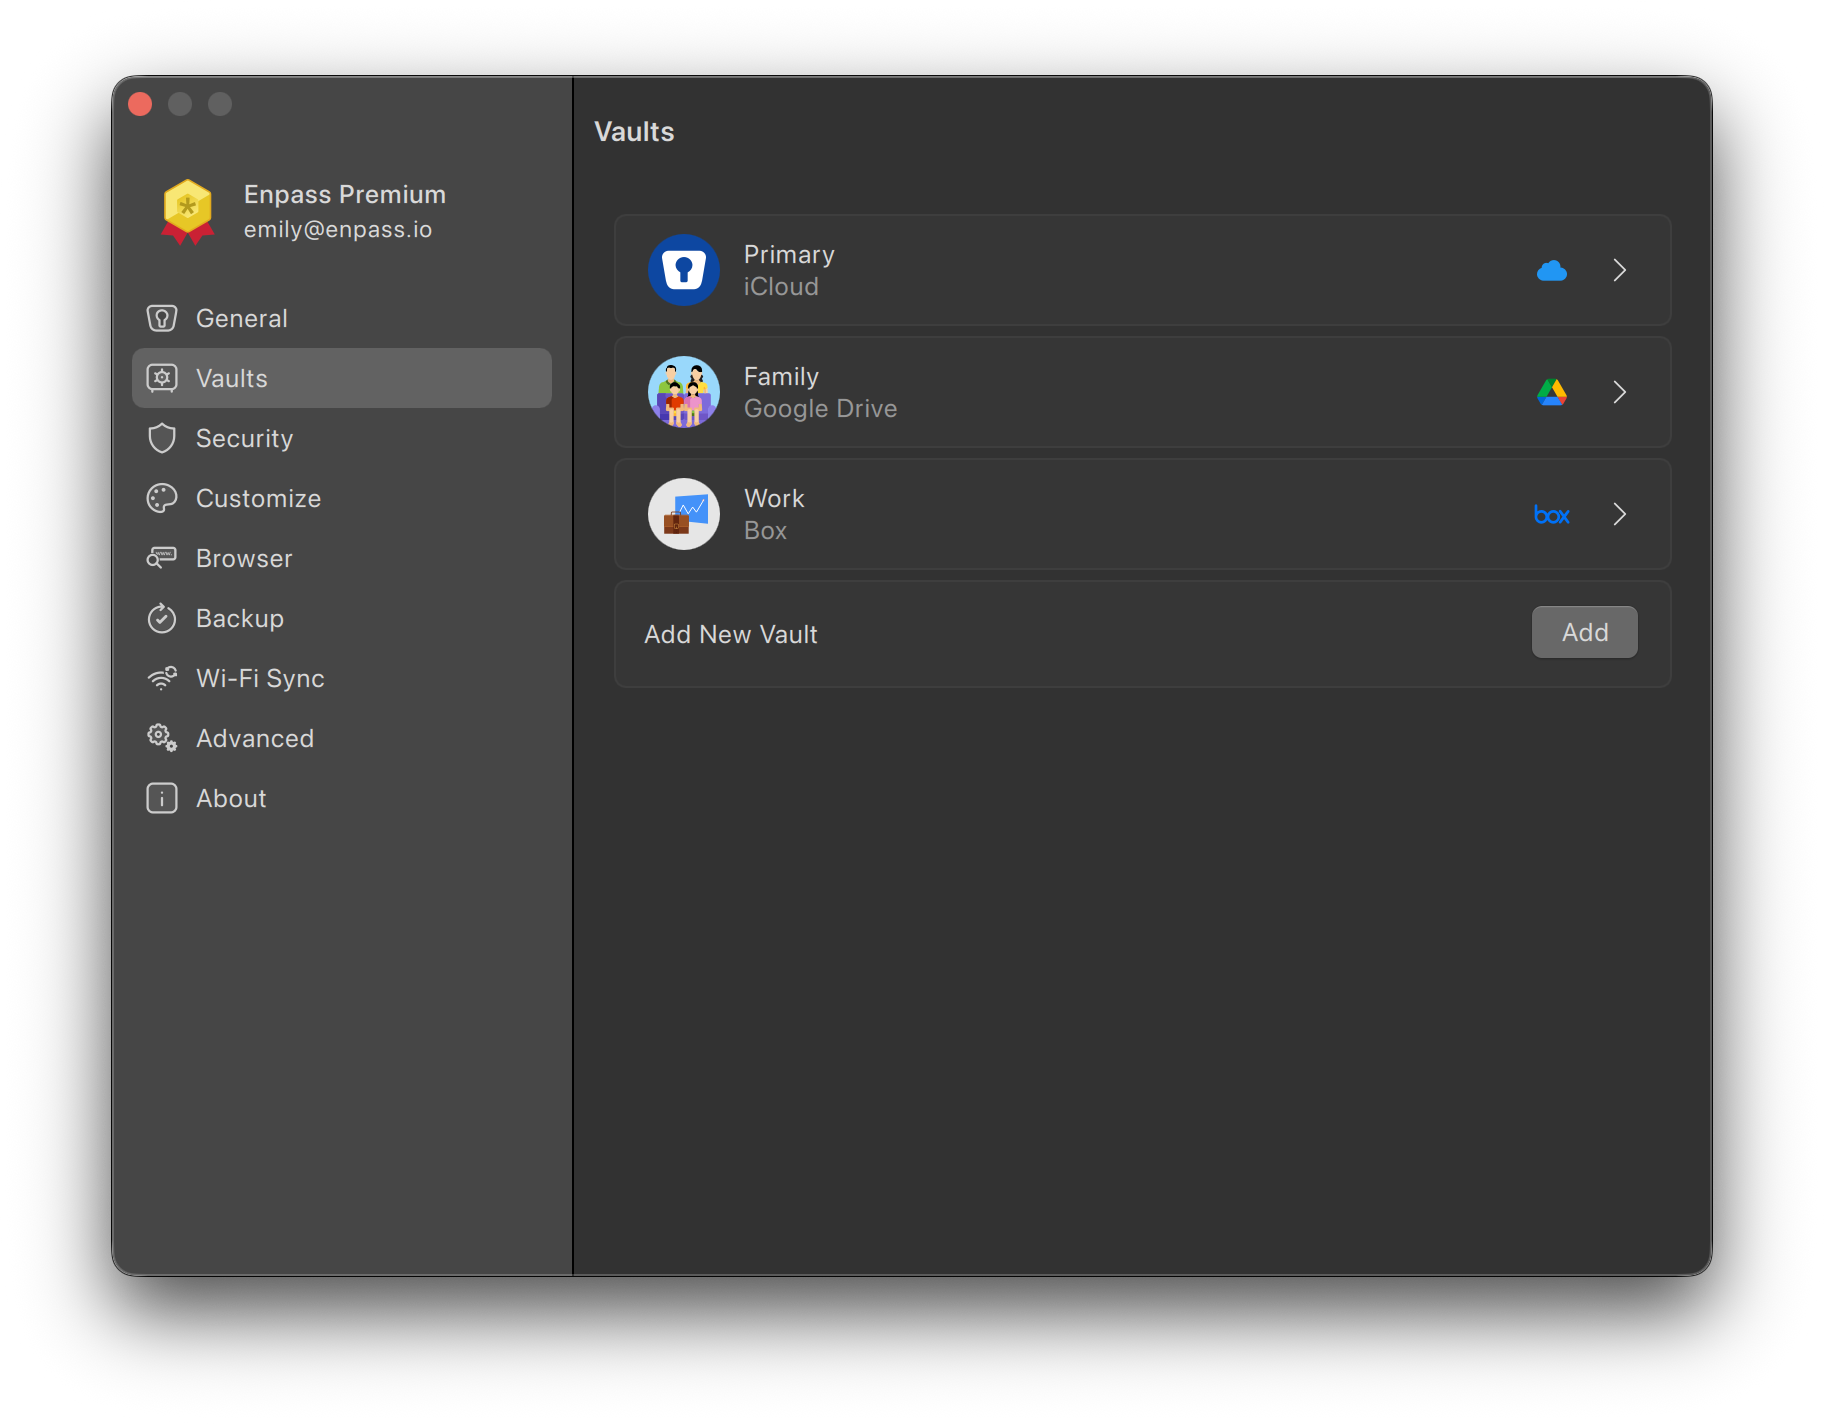Viewport: 1824px width, 1424px height.
Task: Click the Security shield icon
Action: [162, 438]
